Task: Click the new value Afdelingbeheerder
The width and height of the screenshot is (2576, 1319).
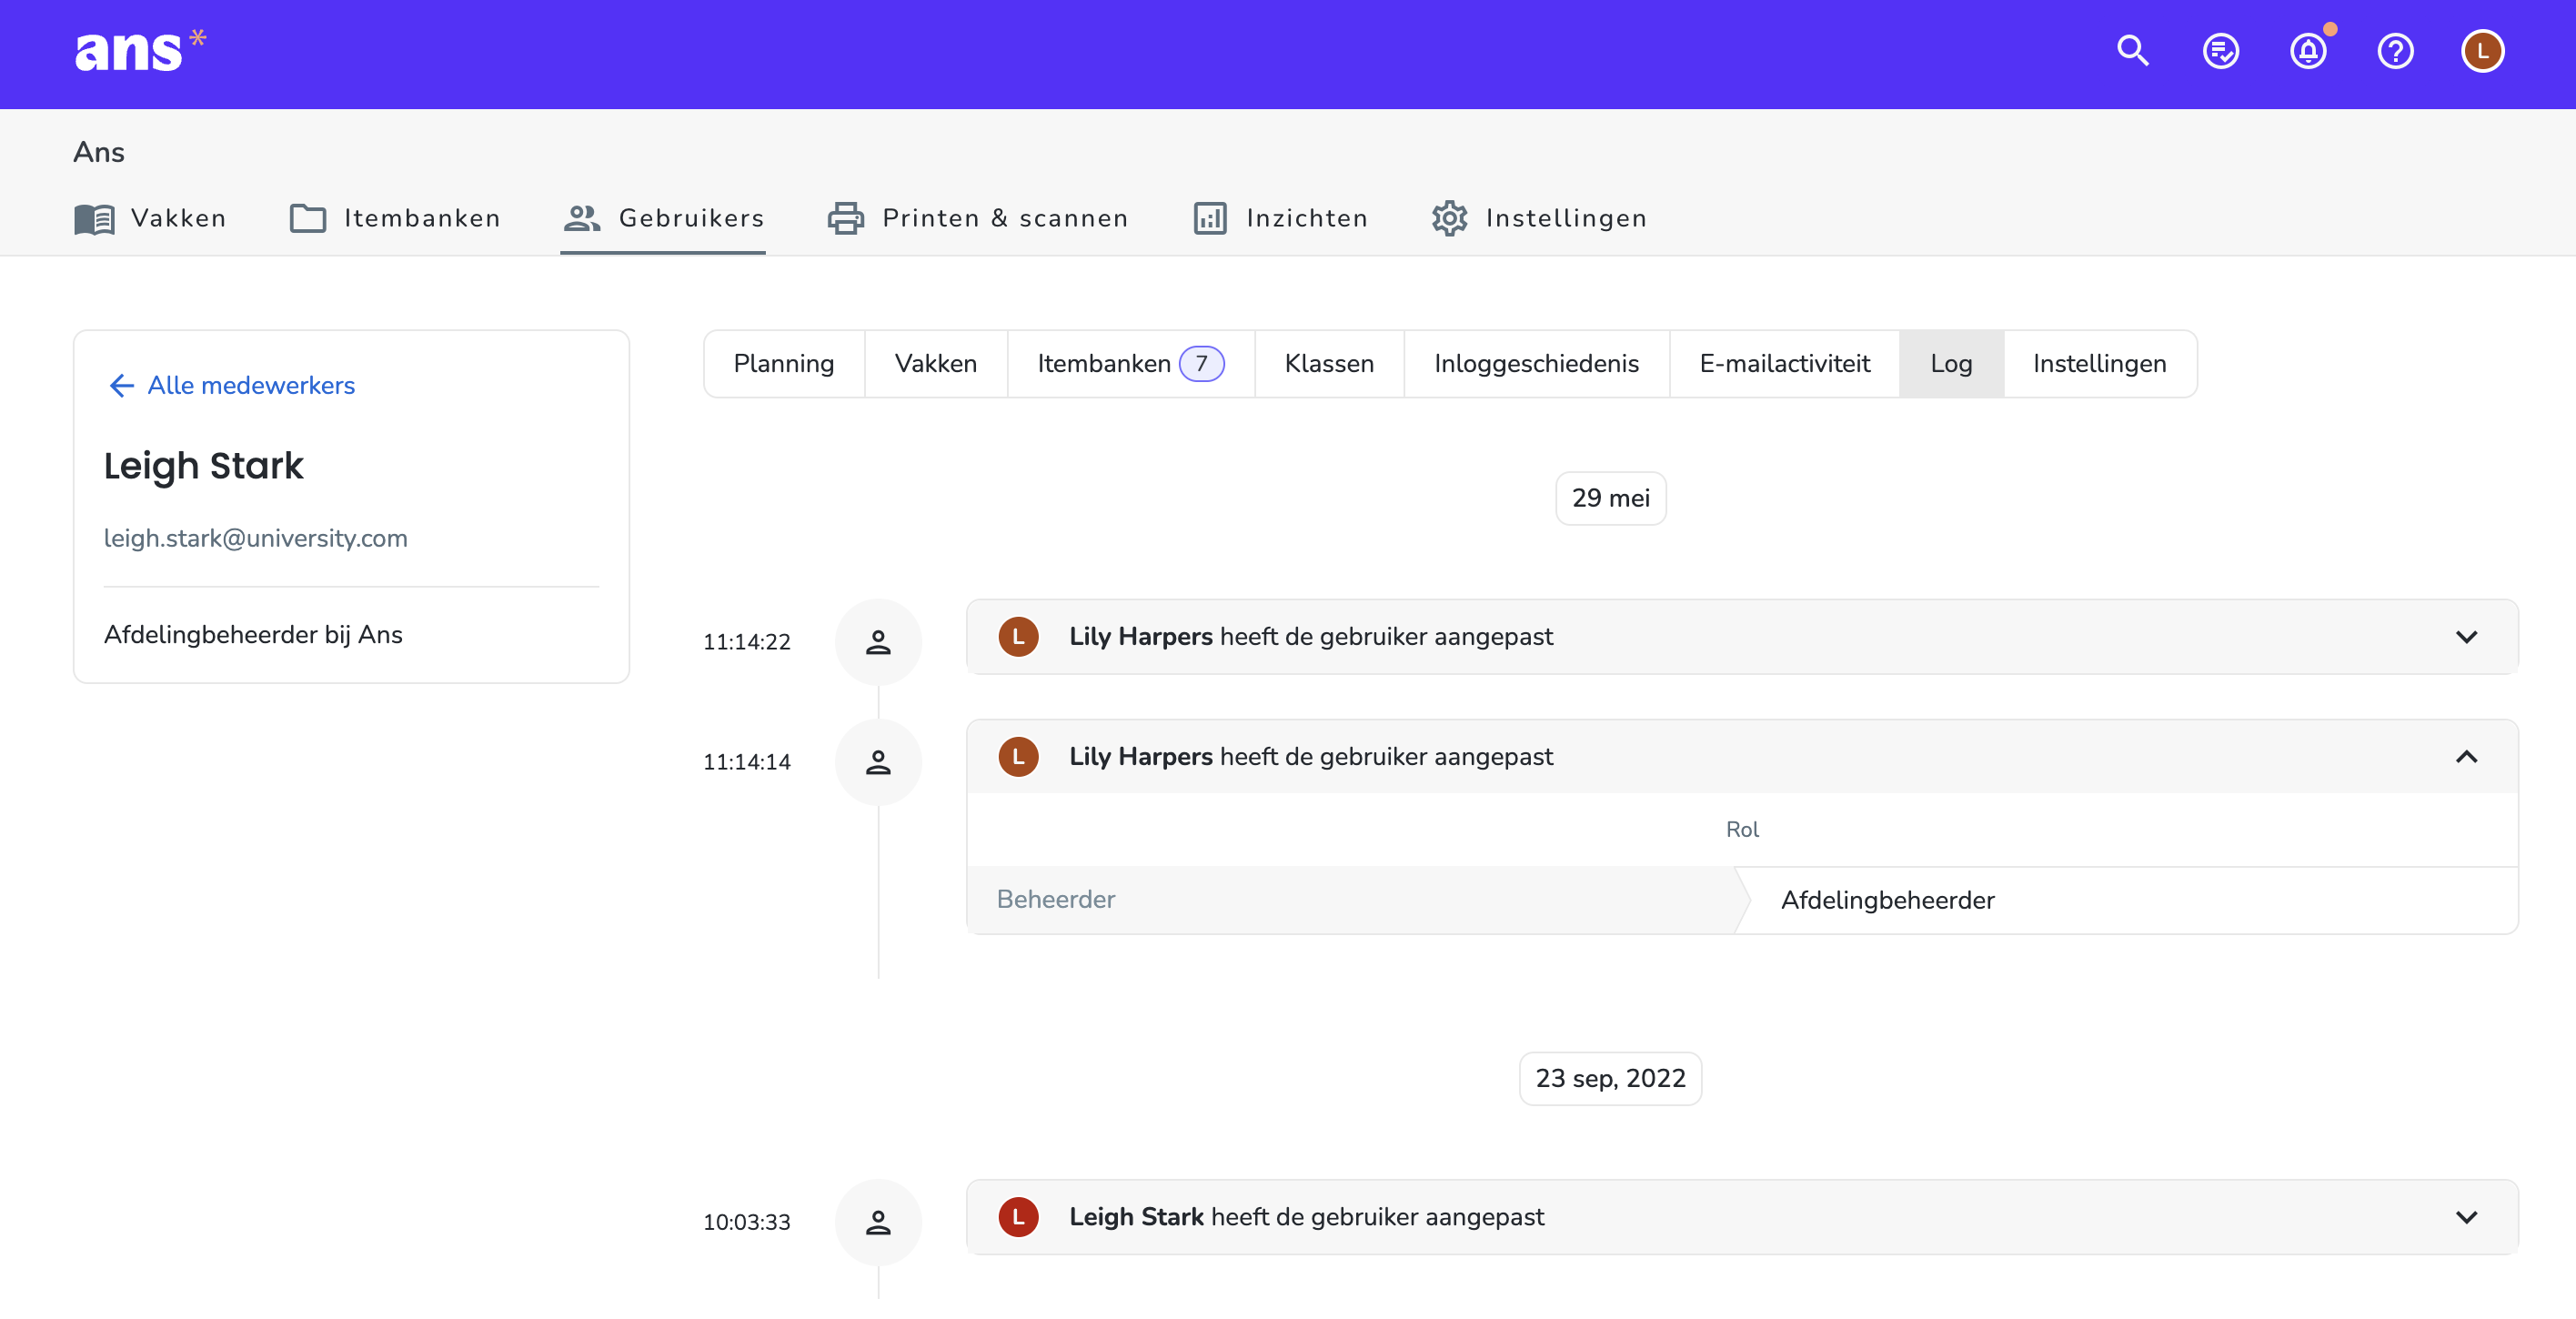Action: [x=1888, y=901]
